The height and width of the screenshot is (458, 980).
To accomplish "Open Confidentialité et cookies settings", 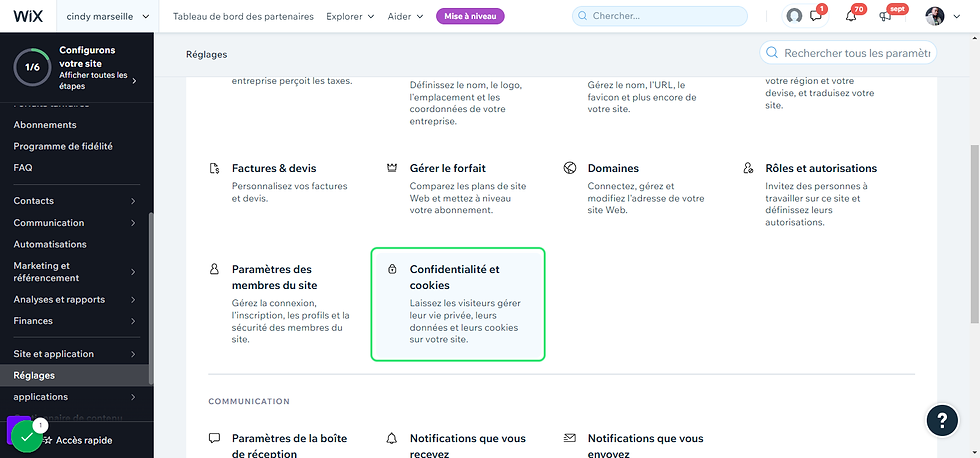I will (x=458, y=304).
